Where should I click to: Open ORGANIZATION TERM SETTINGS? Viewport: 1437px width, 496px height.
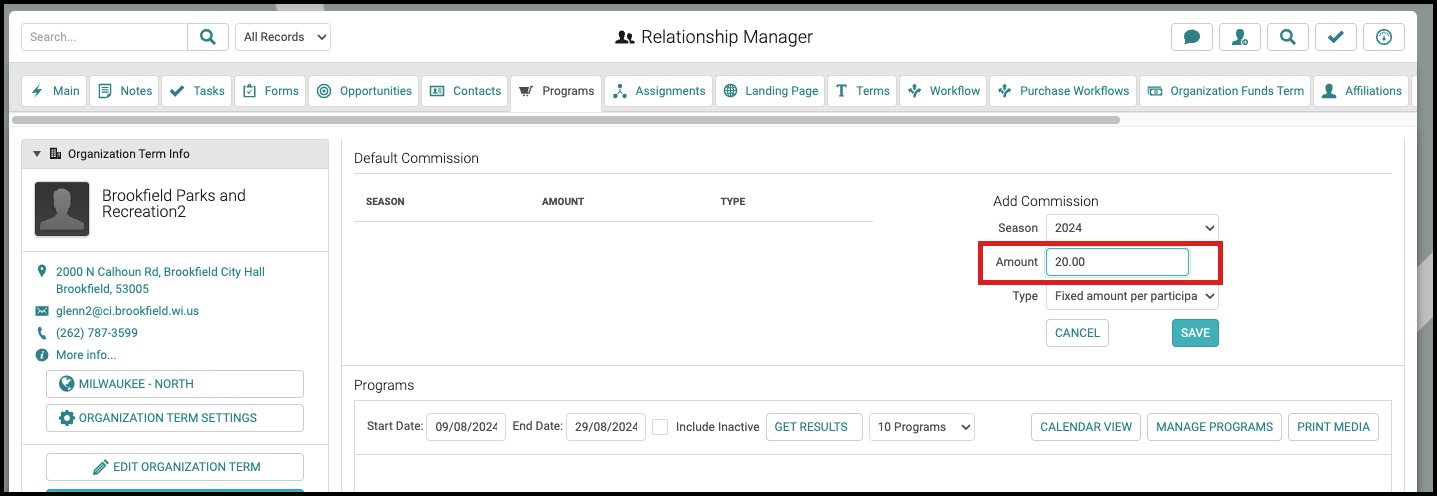point(175,418)
